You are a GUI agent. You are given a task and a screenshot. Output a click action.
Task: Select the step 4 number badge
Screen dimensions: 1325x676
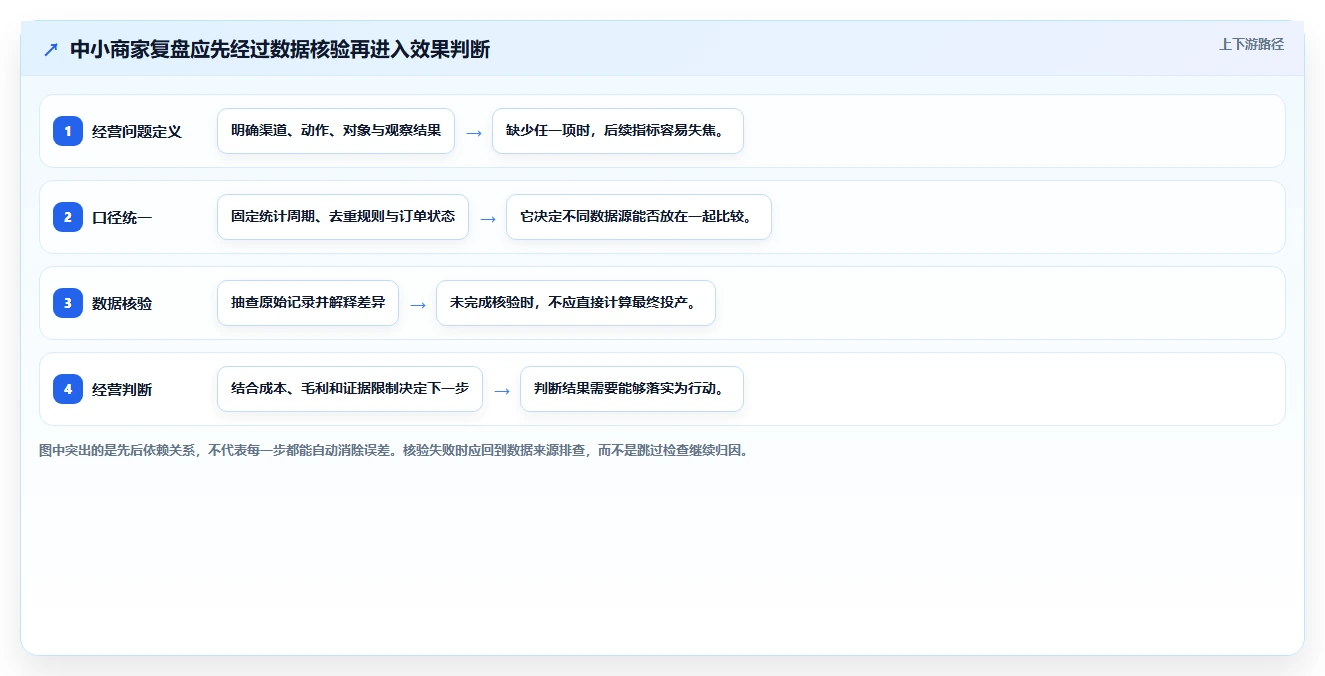[x=68, y=389]
